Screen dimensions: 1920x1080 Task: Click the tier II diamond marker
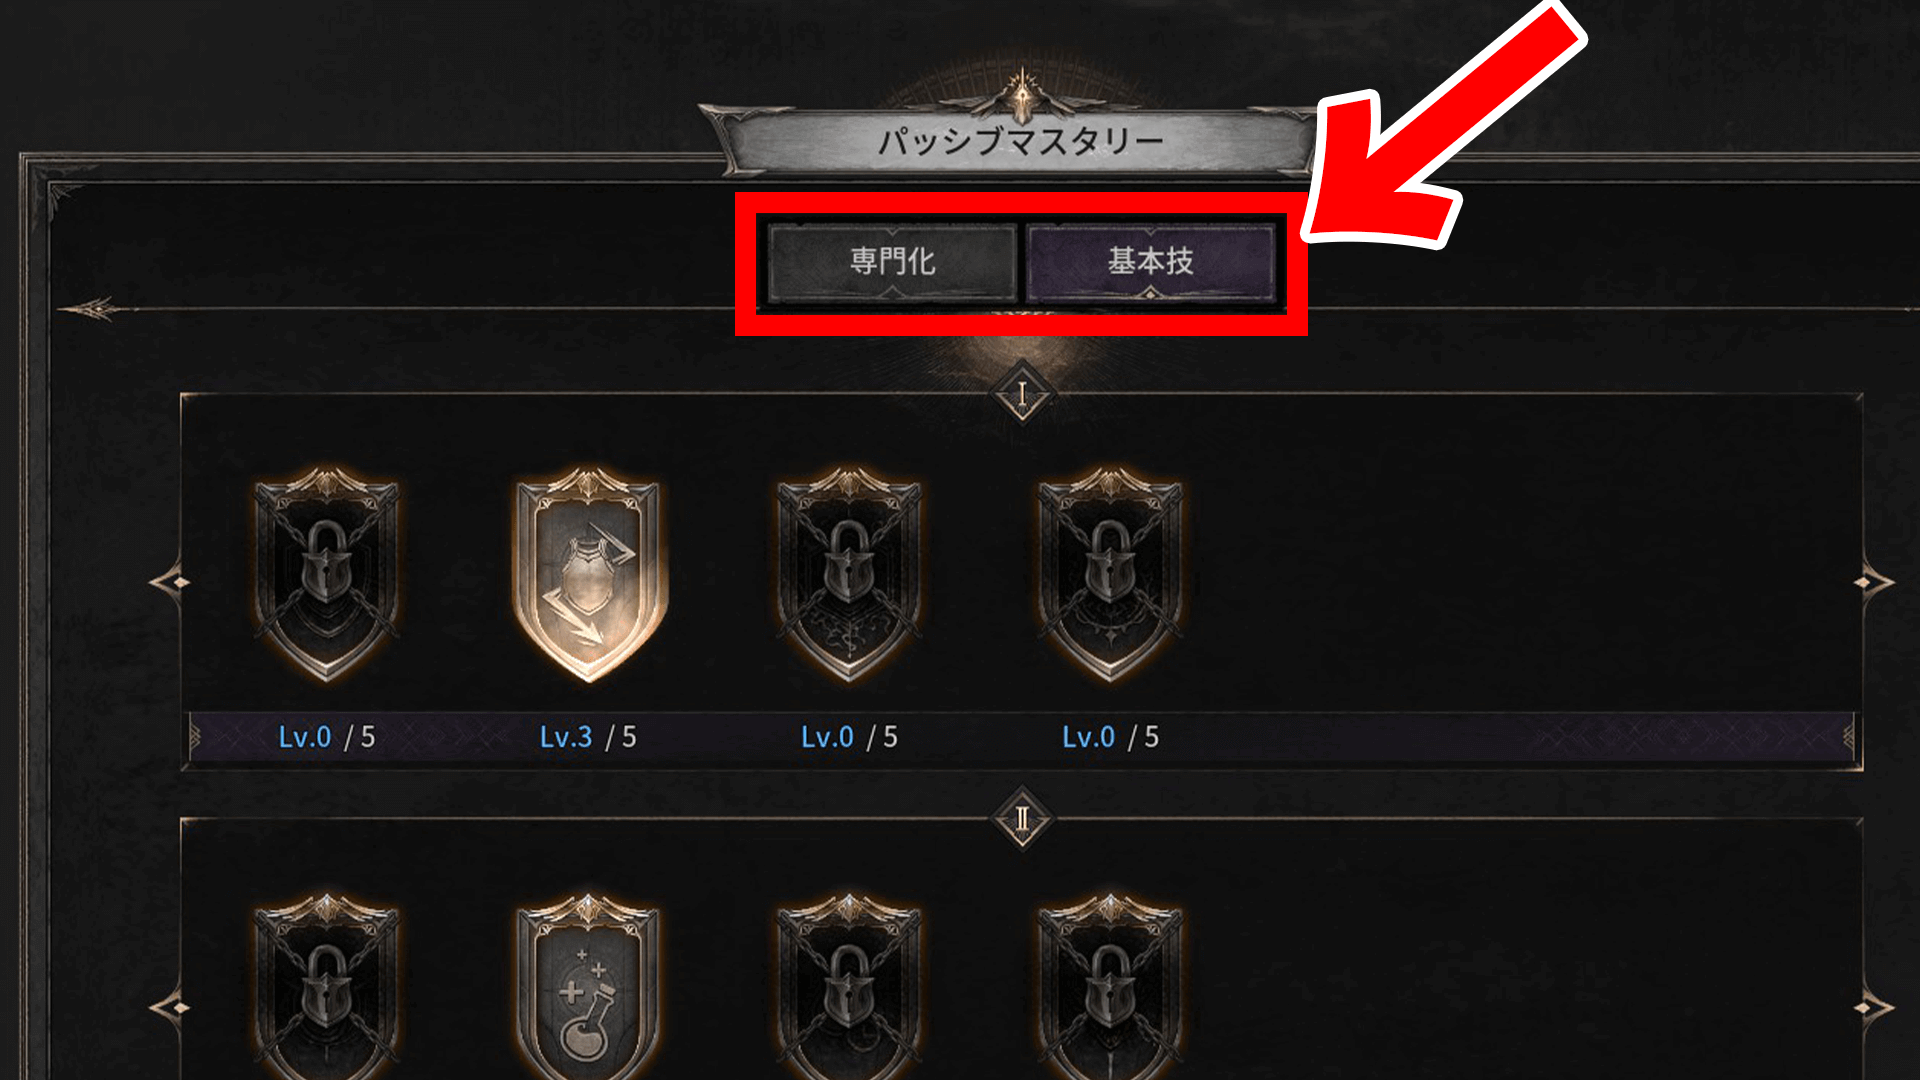[1022, 820]
